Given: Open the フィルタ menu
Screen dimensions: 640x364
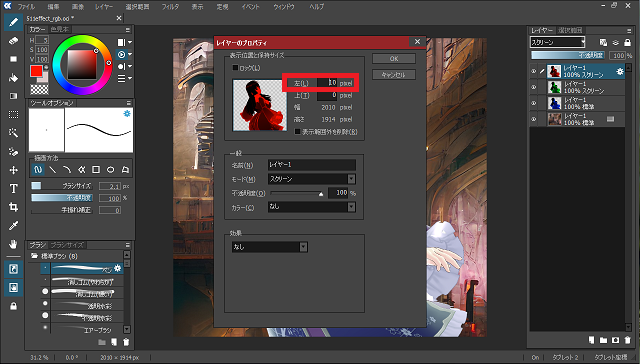Looking at the screenshot, I should tap(170, 7).
